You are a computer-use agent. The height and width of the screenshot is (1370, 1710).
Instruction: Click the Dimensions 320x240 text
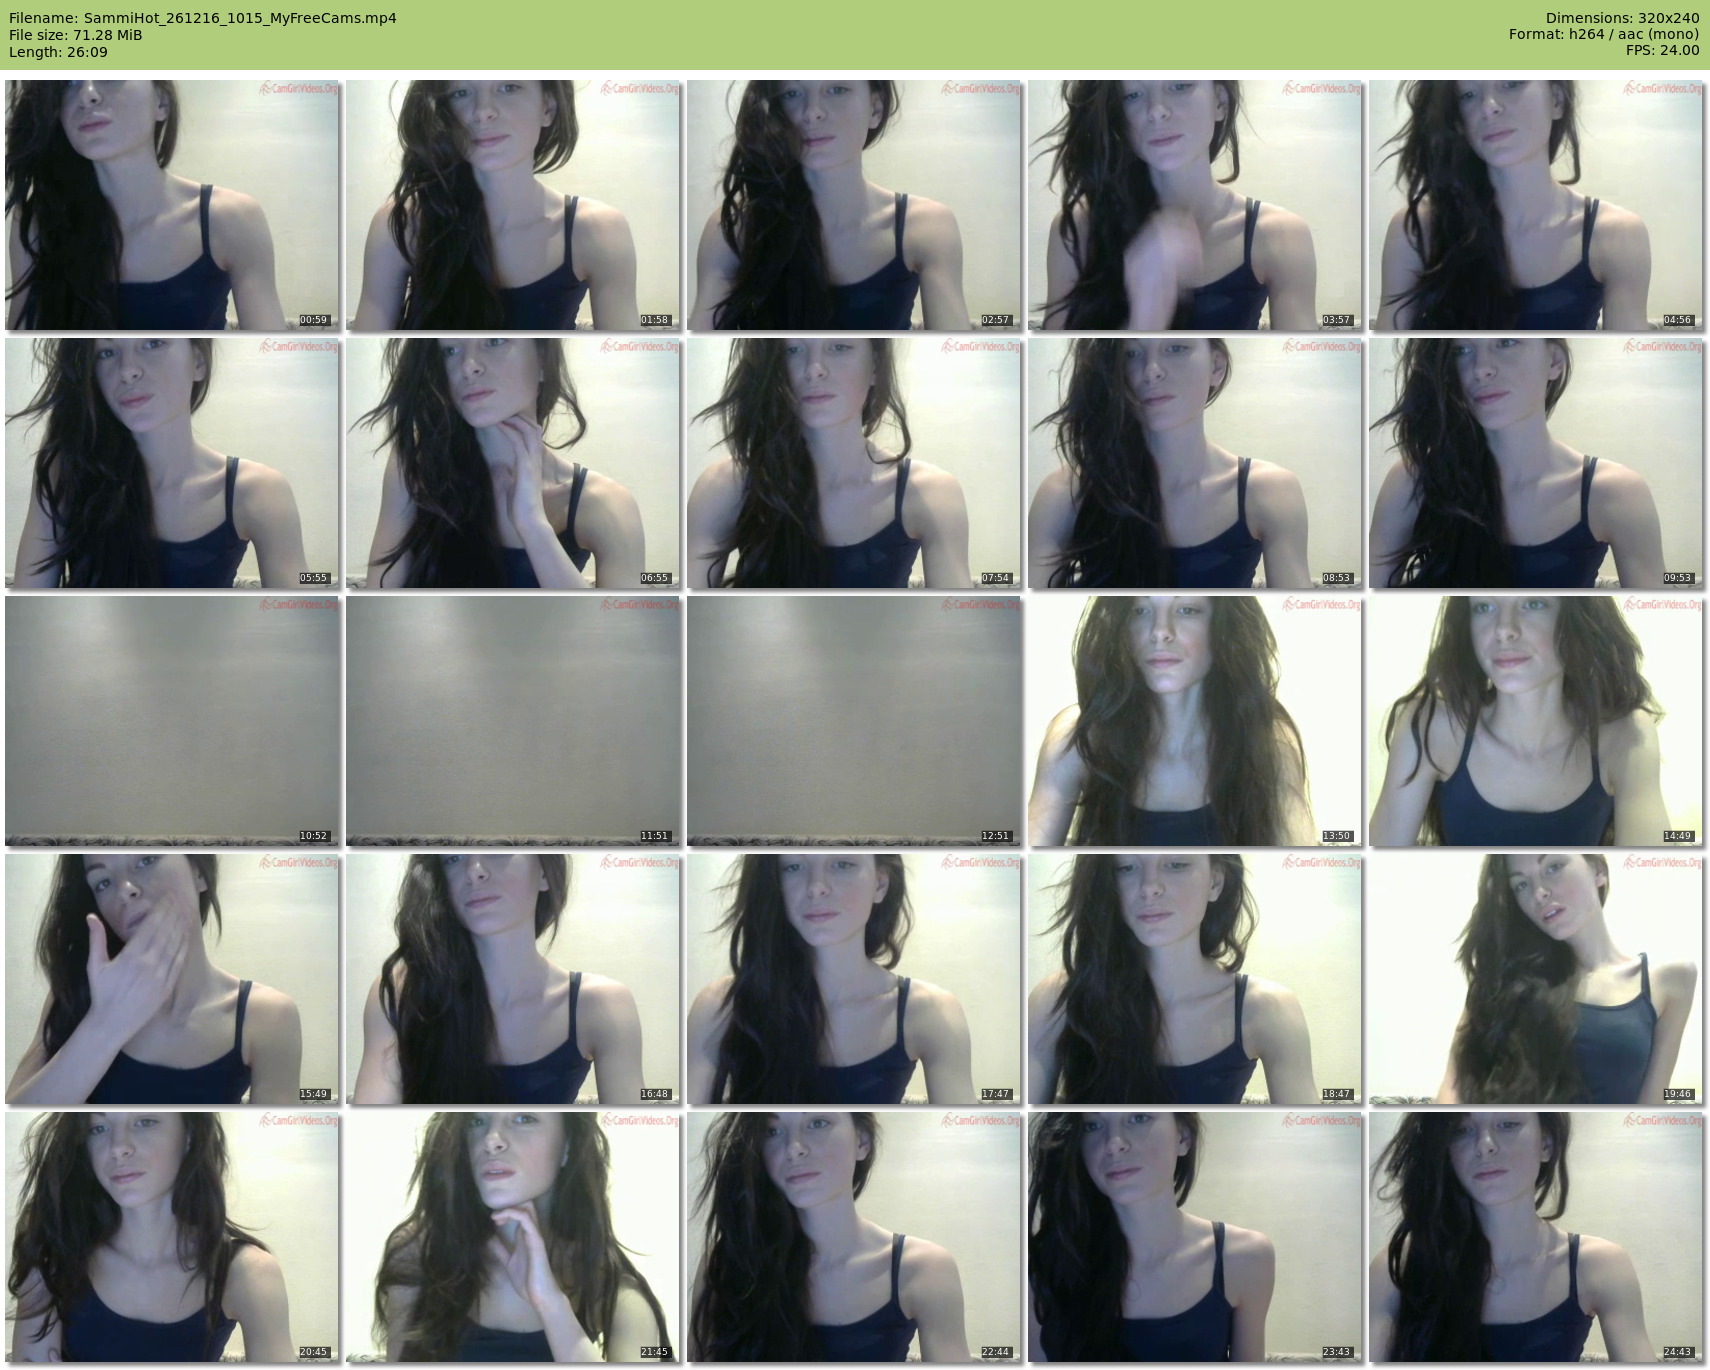[1622, 18]
